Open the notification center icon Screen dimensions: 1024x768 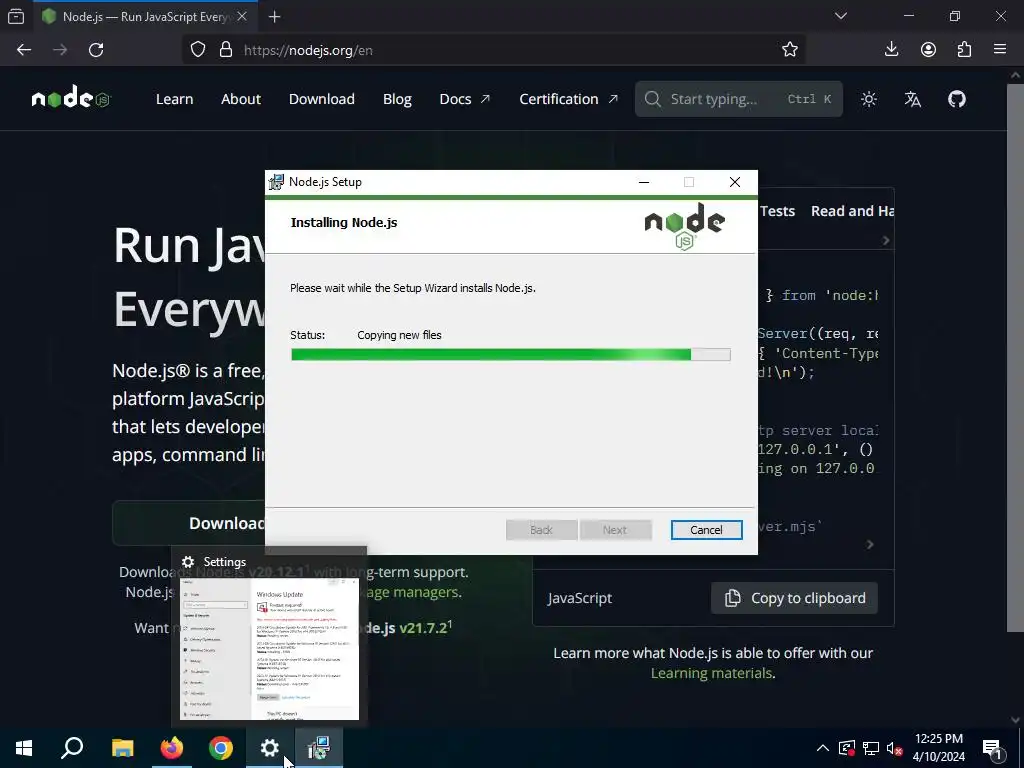point(993,749)
